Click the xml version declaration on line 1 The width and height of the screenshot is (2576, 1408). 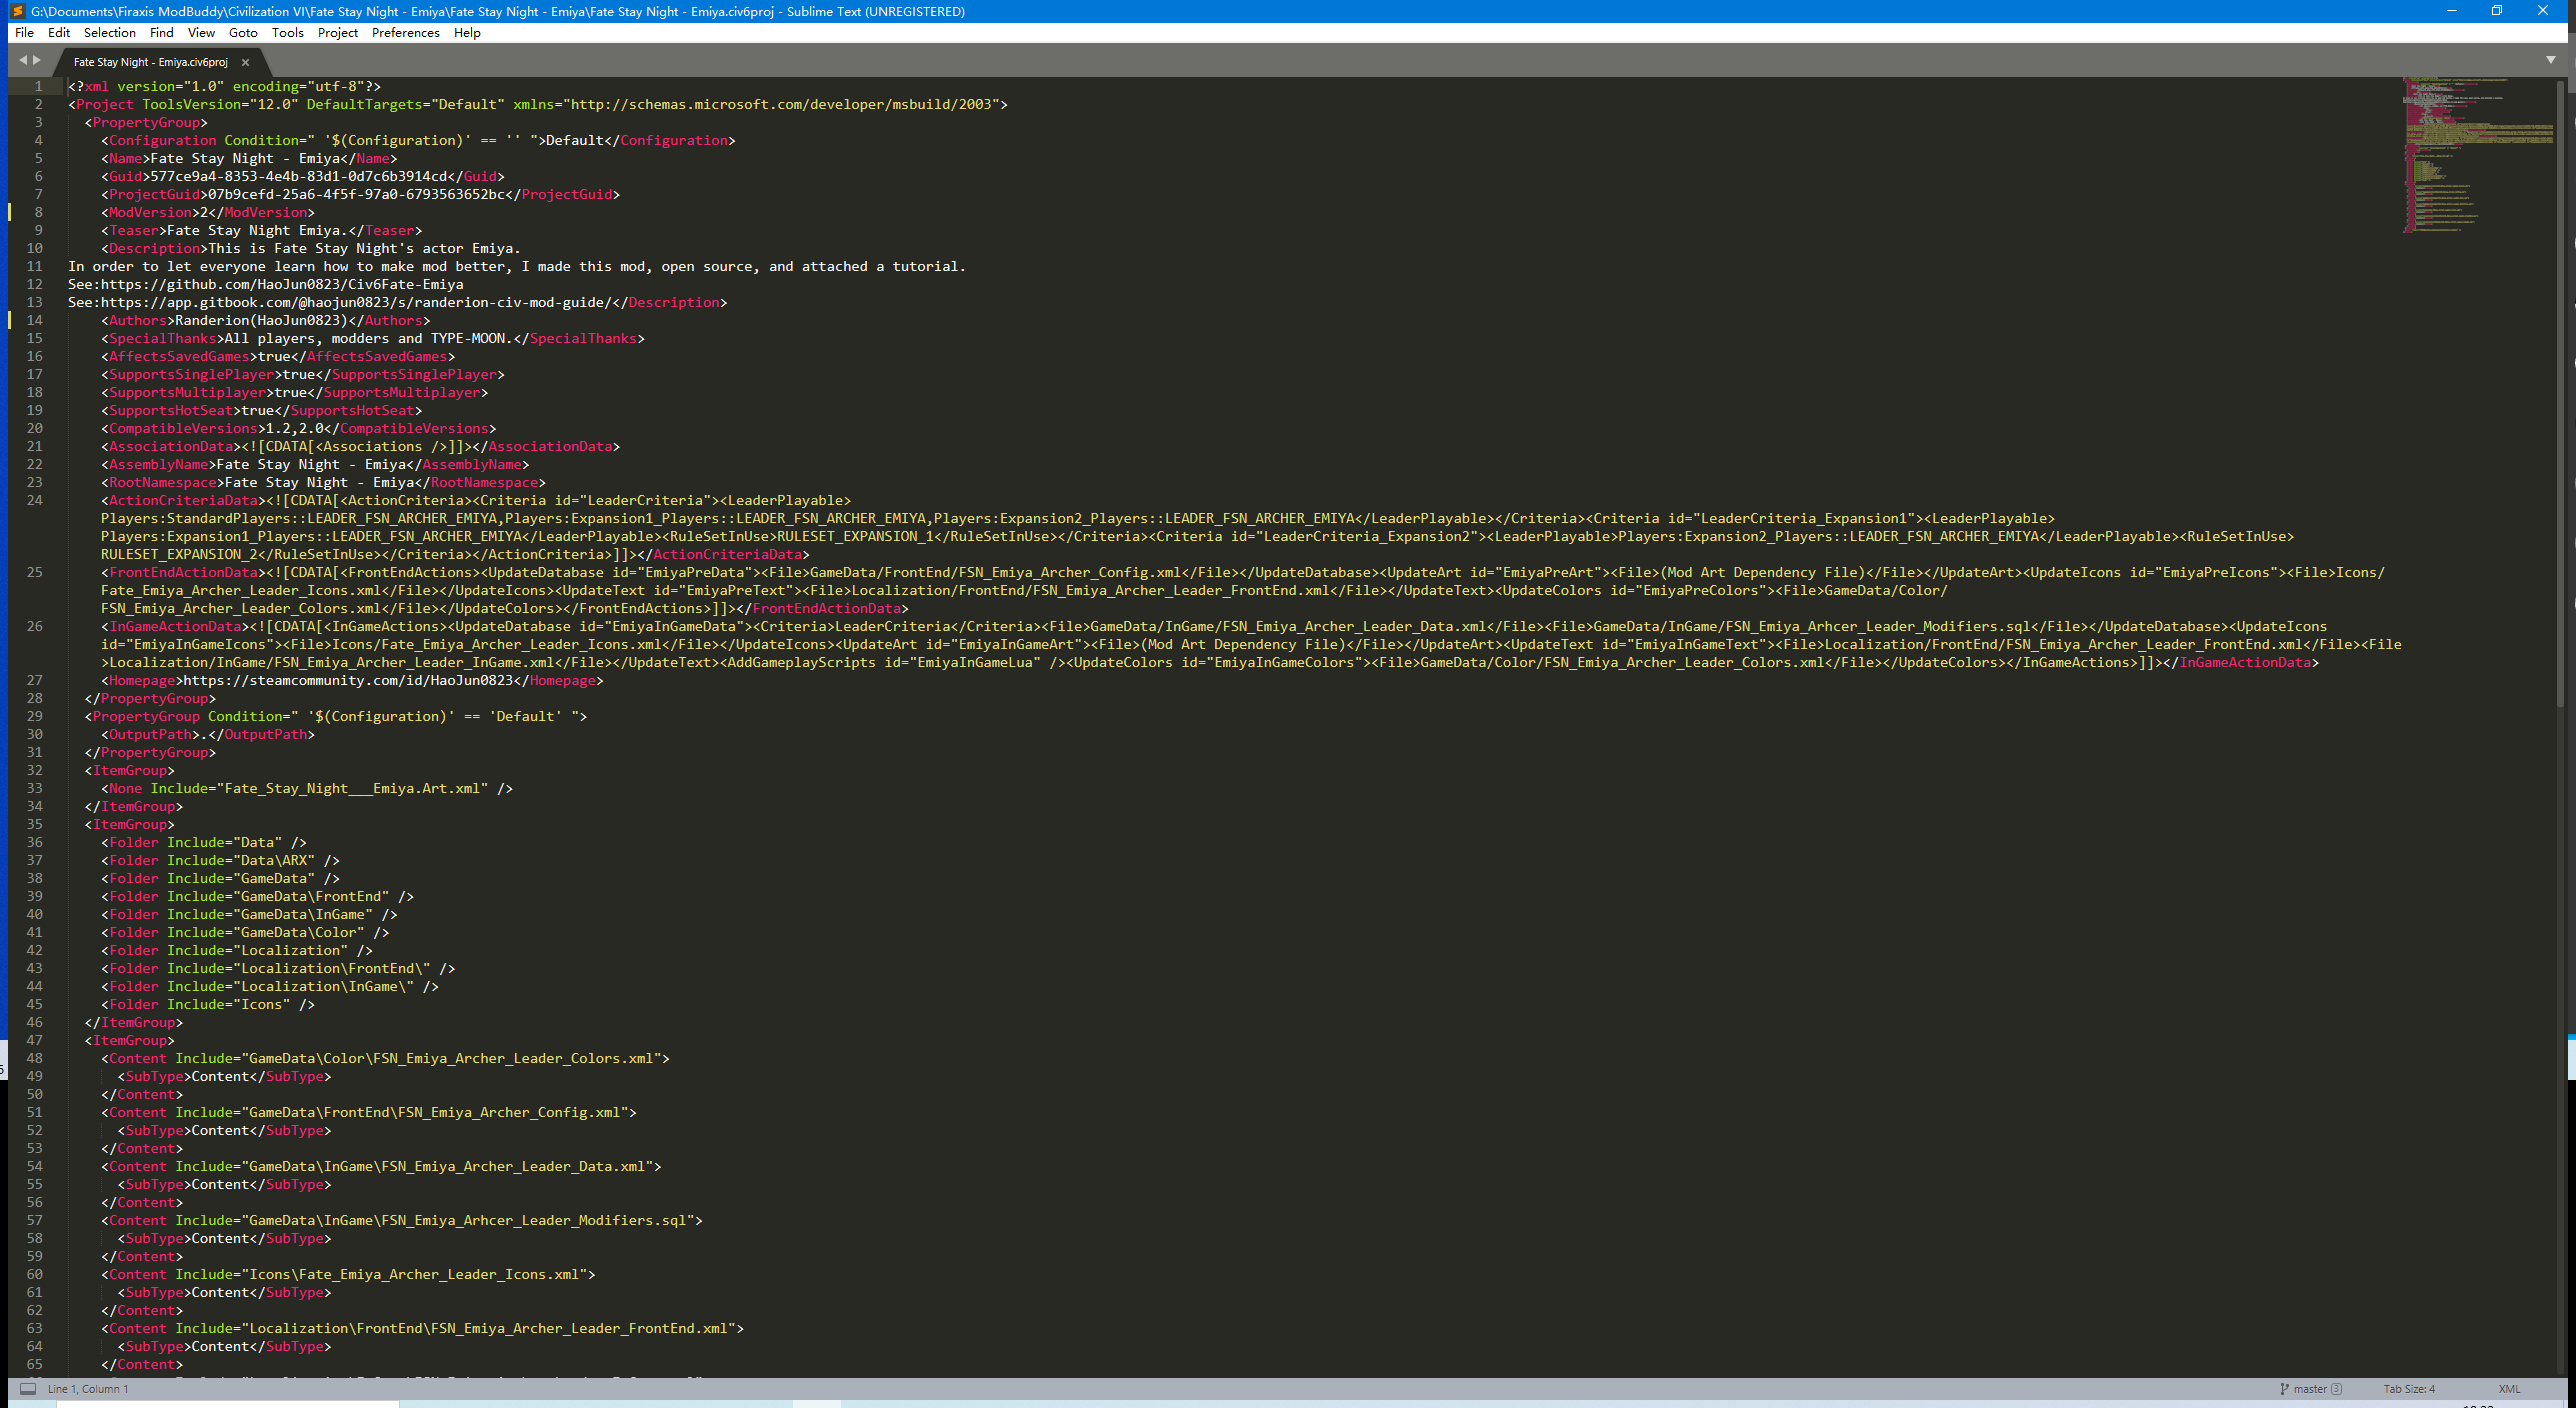click(224, 86)
